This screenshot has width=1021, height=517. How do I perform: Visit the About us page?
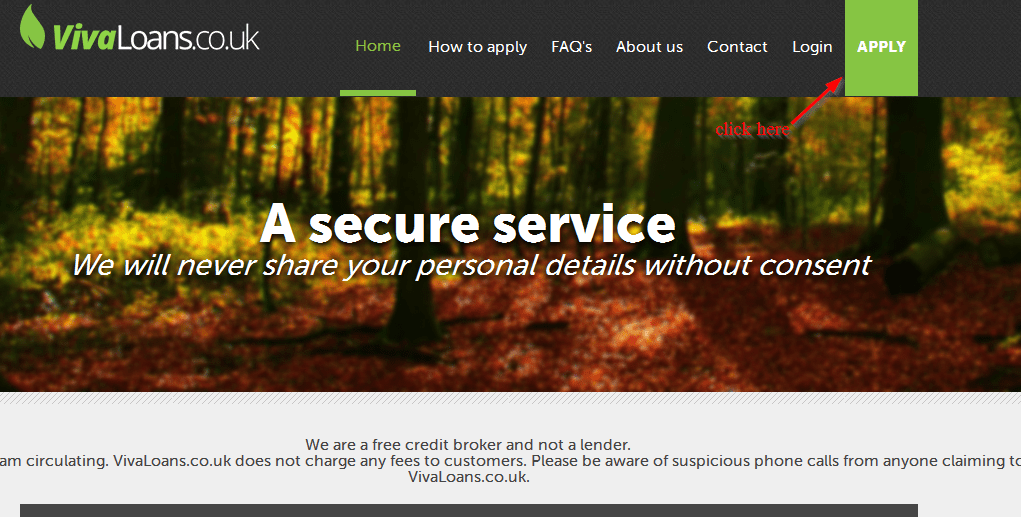[649, 47]
